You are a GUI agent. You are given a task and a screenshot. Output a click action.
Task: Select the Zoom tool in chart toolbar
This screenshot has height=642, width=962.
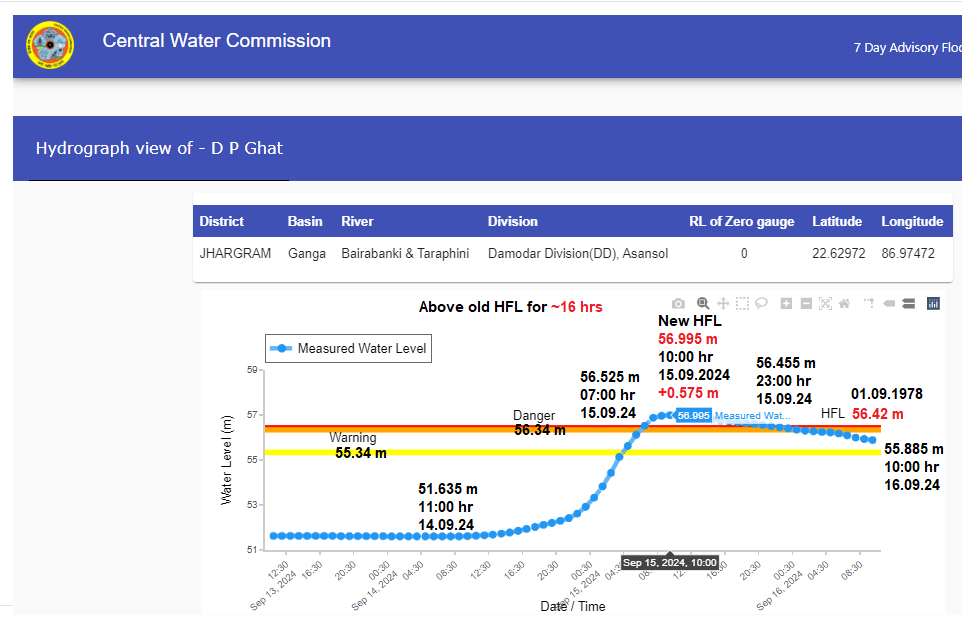pos(703,304)
